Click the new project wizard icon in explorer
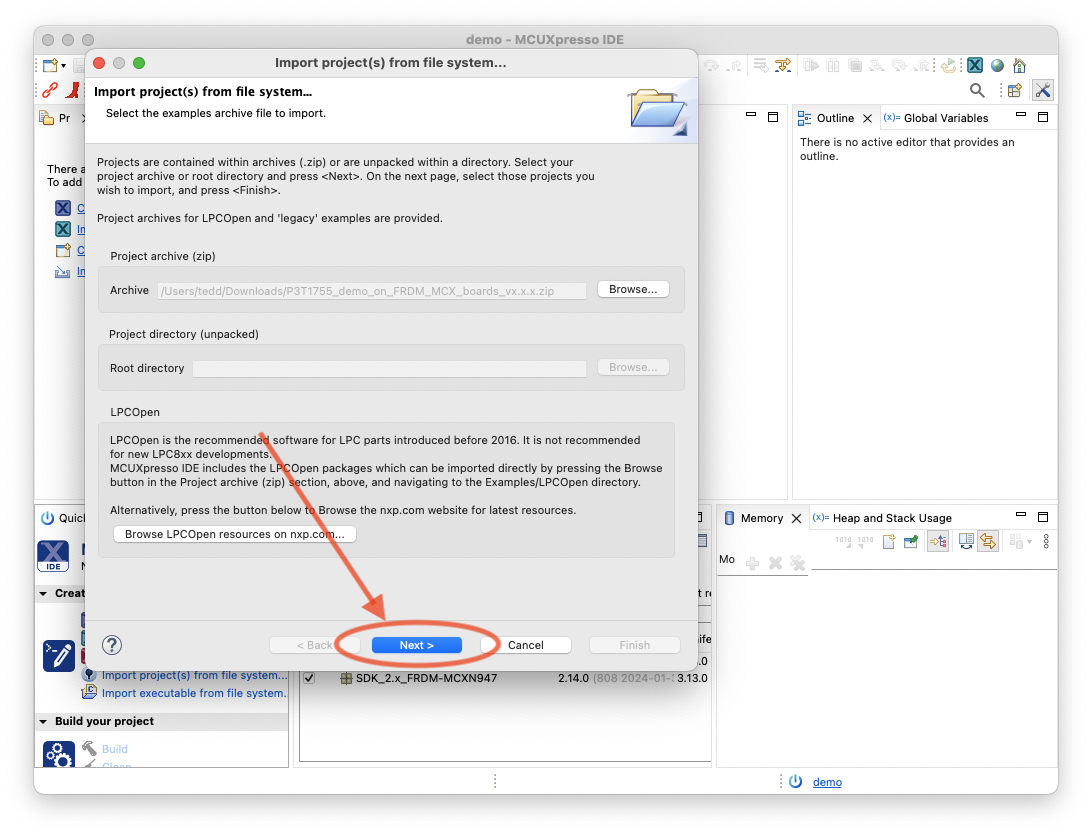Viewport: 1092px width, 836px height. pos(63,250)
